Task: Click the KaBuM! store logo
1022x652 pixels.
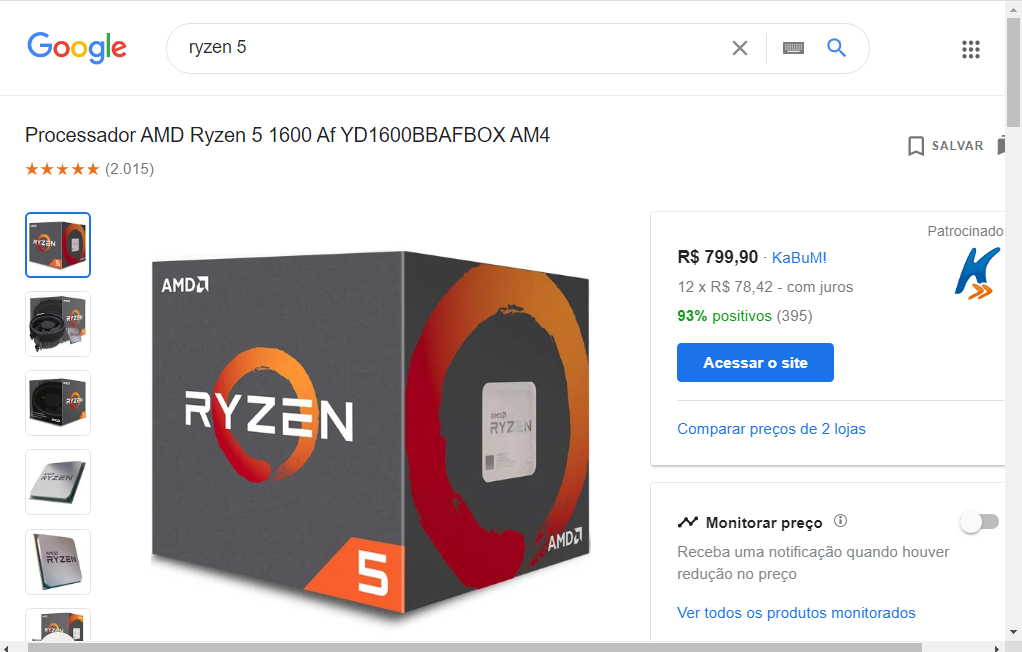Action: coord(977,273)
